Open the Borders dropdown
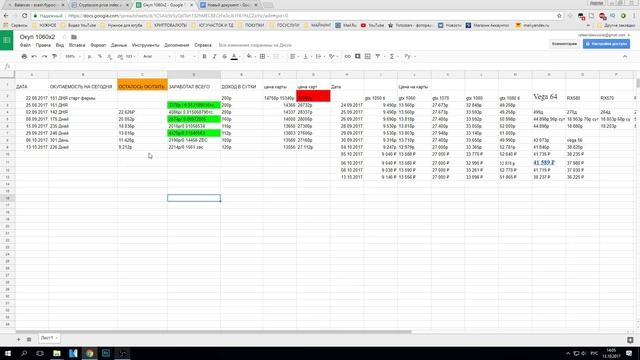Image resolution: width=640 pixels, height=360 pixels. pyautogui.click(x=264, y=56)
